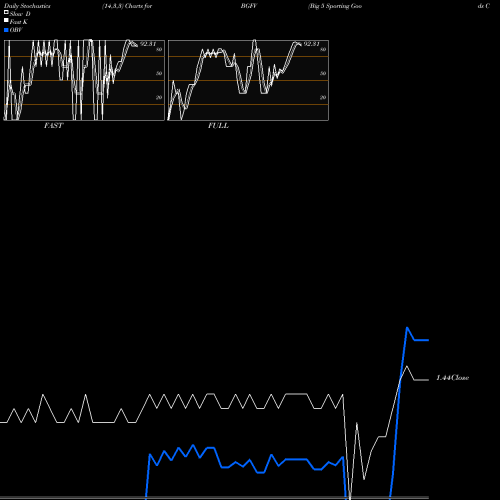The height and width of the screenshot is (500, 500).
Task: Click the 20 level label in FULL chart
Action: (323, 97)
